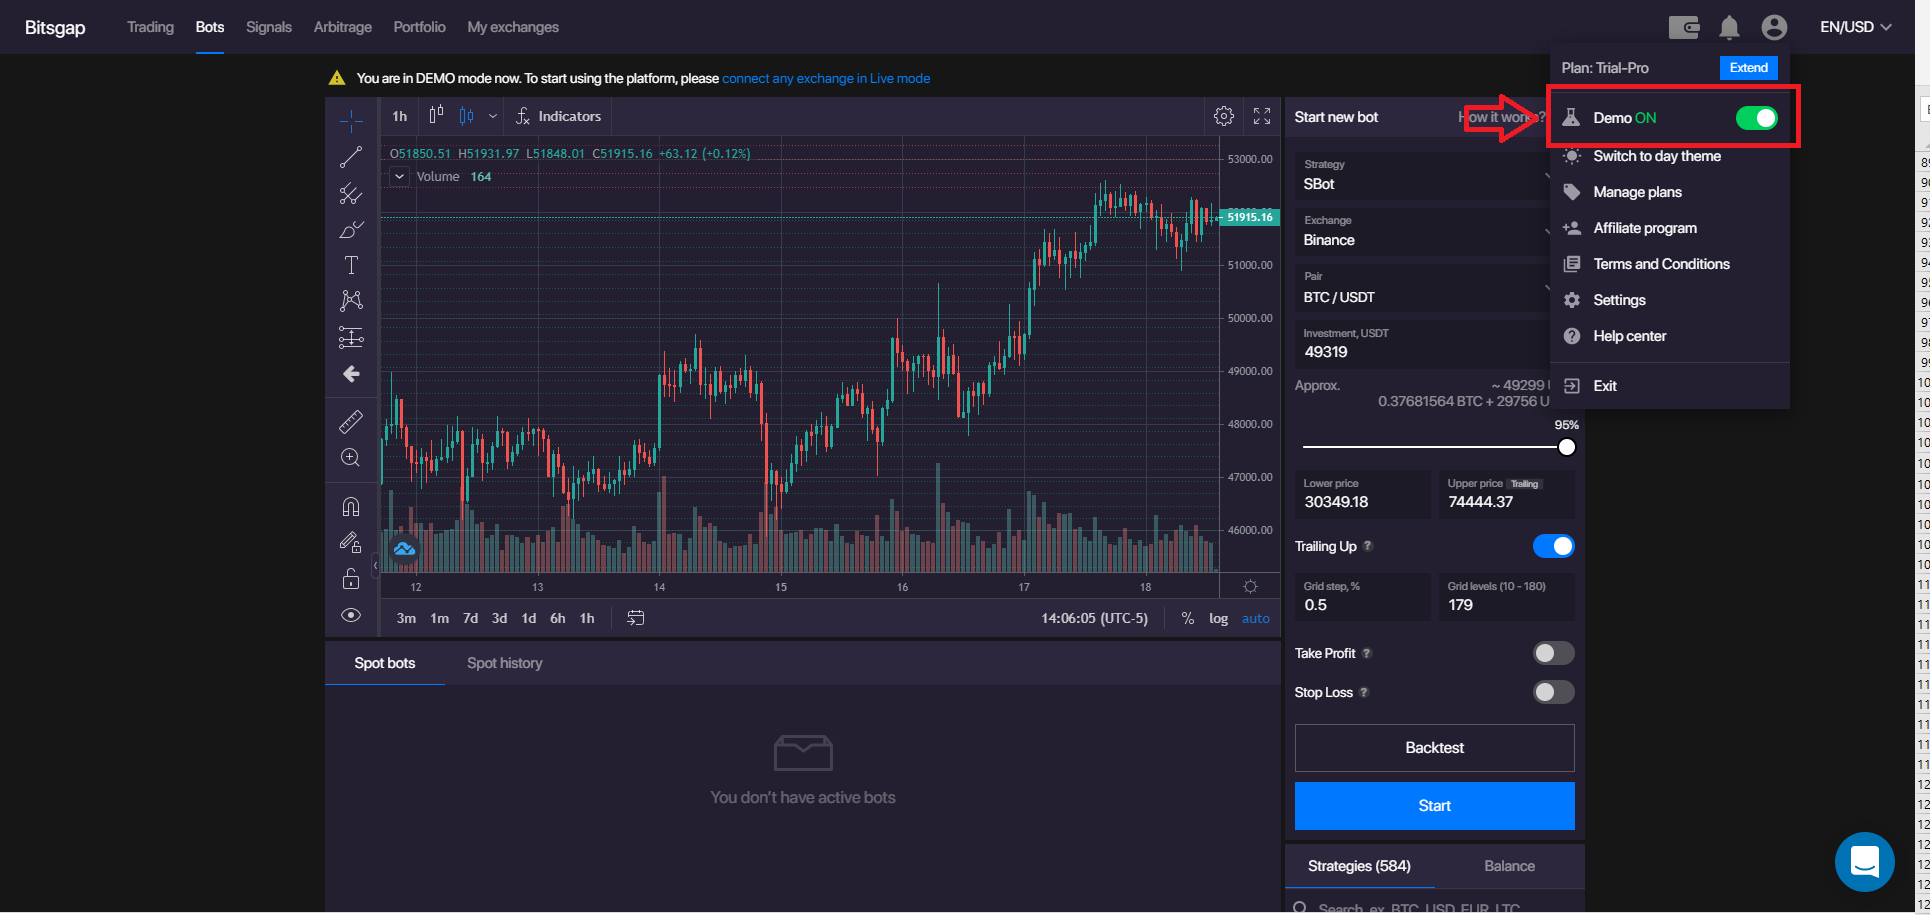Click the investment percentage slider handle
Screen dimensions: 1930x915
click(1566, 447)
